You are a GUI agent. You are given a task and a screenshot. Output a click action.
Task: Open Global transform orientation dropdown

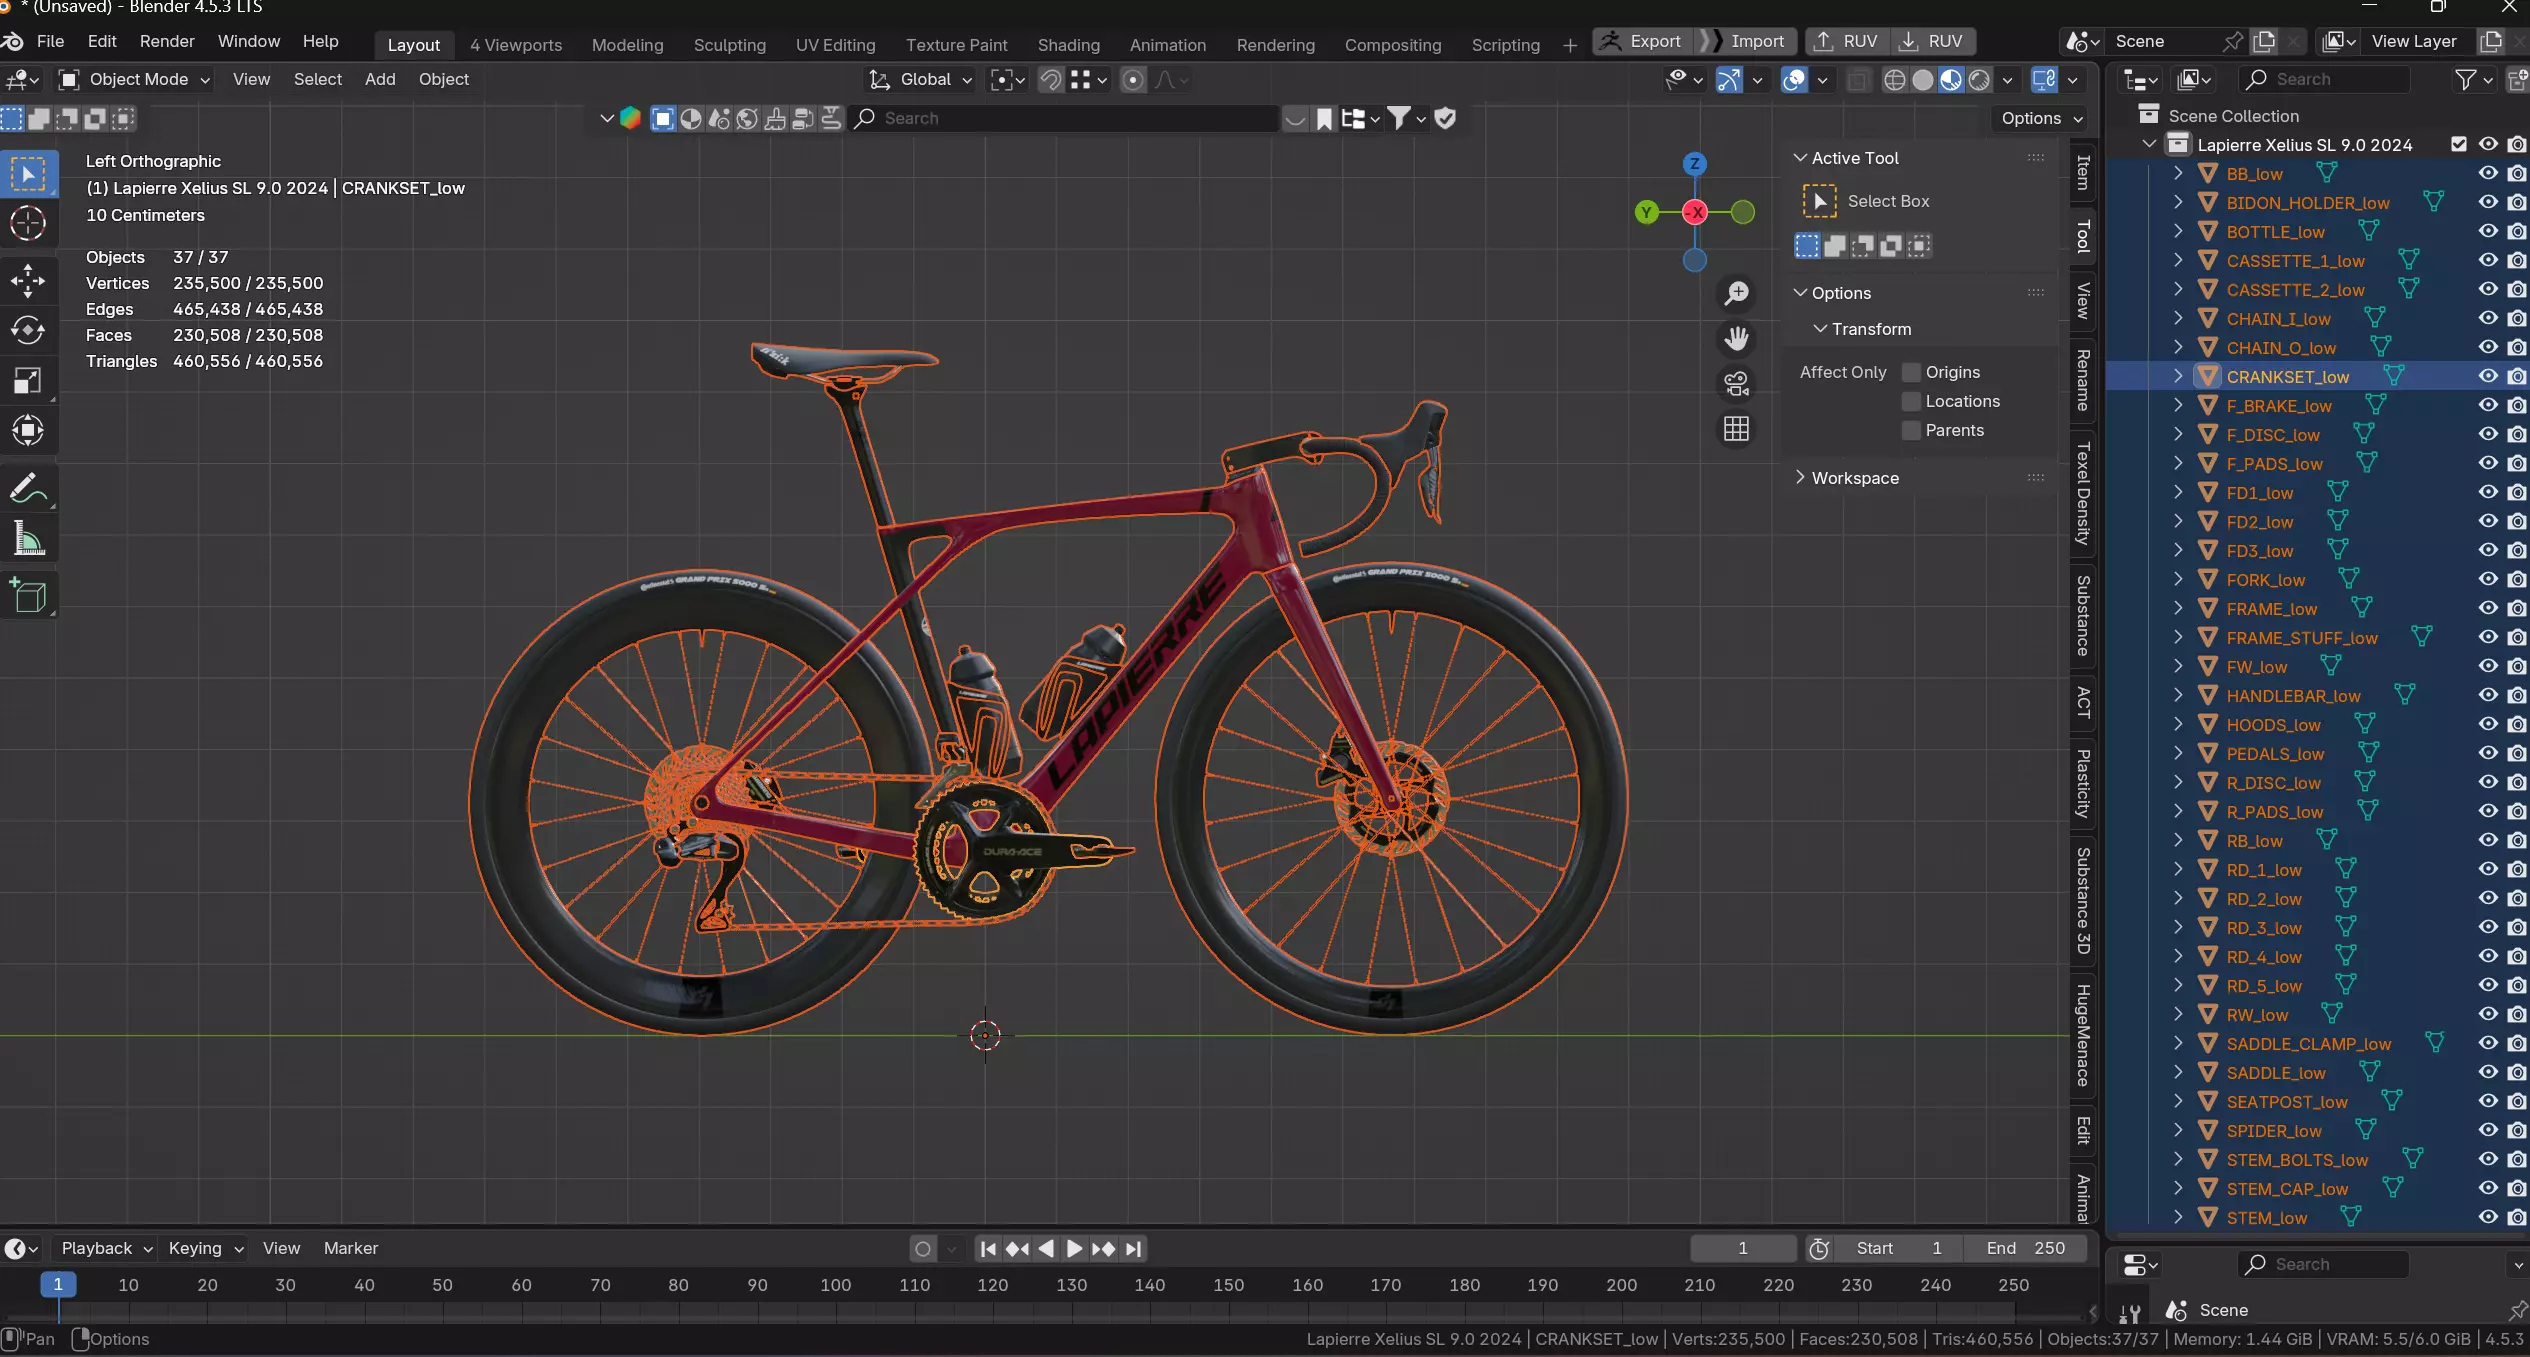point(920,79)
